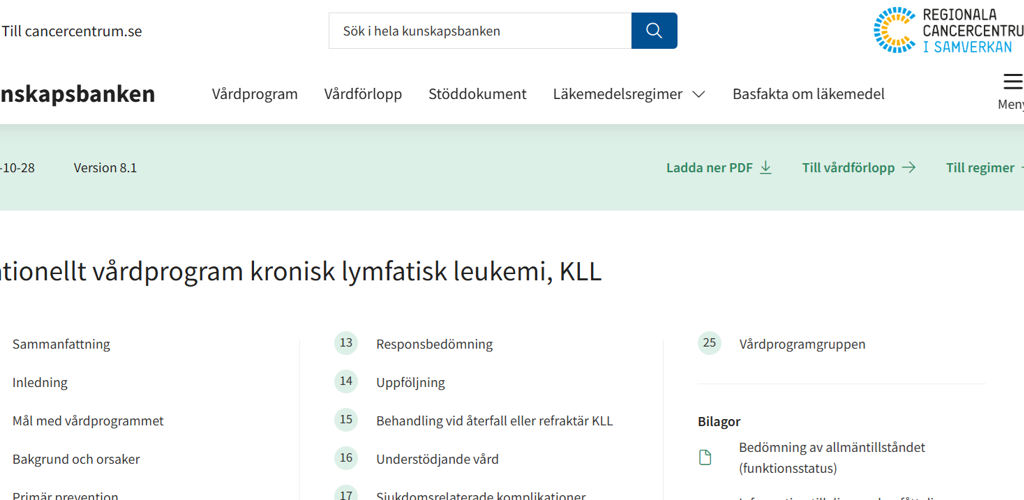Click chapter number badge 15
This screenshot has width=1024, height=500.
tap(346, 420)
